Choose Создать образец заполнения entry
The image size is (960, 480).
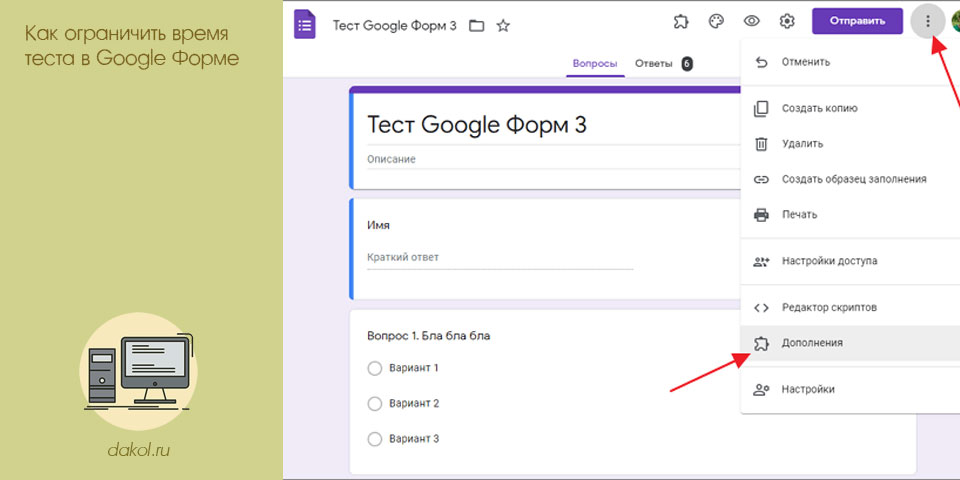click(x=850, y=179)
